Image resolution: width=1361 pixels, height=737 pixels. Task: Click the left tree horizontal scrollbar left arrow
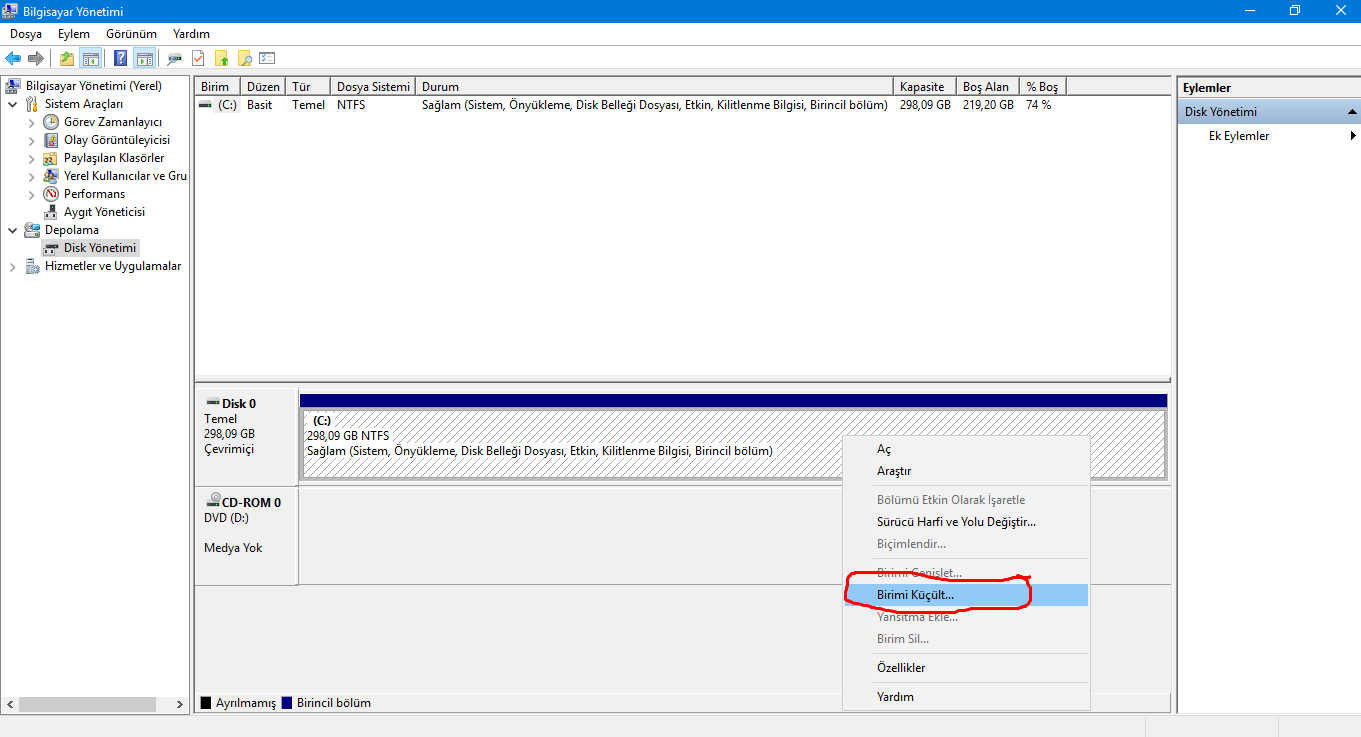coord(10,704)
